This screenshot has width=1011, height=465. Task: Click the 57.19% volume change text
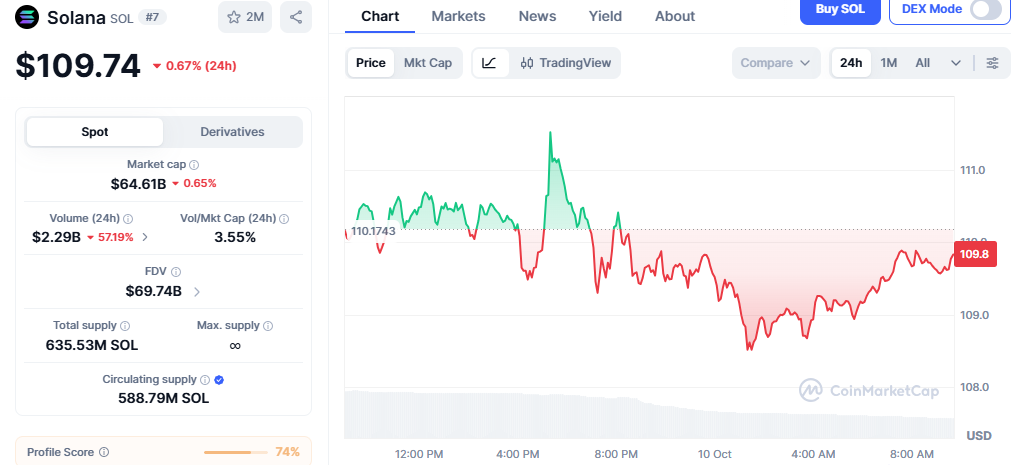115,237
